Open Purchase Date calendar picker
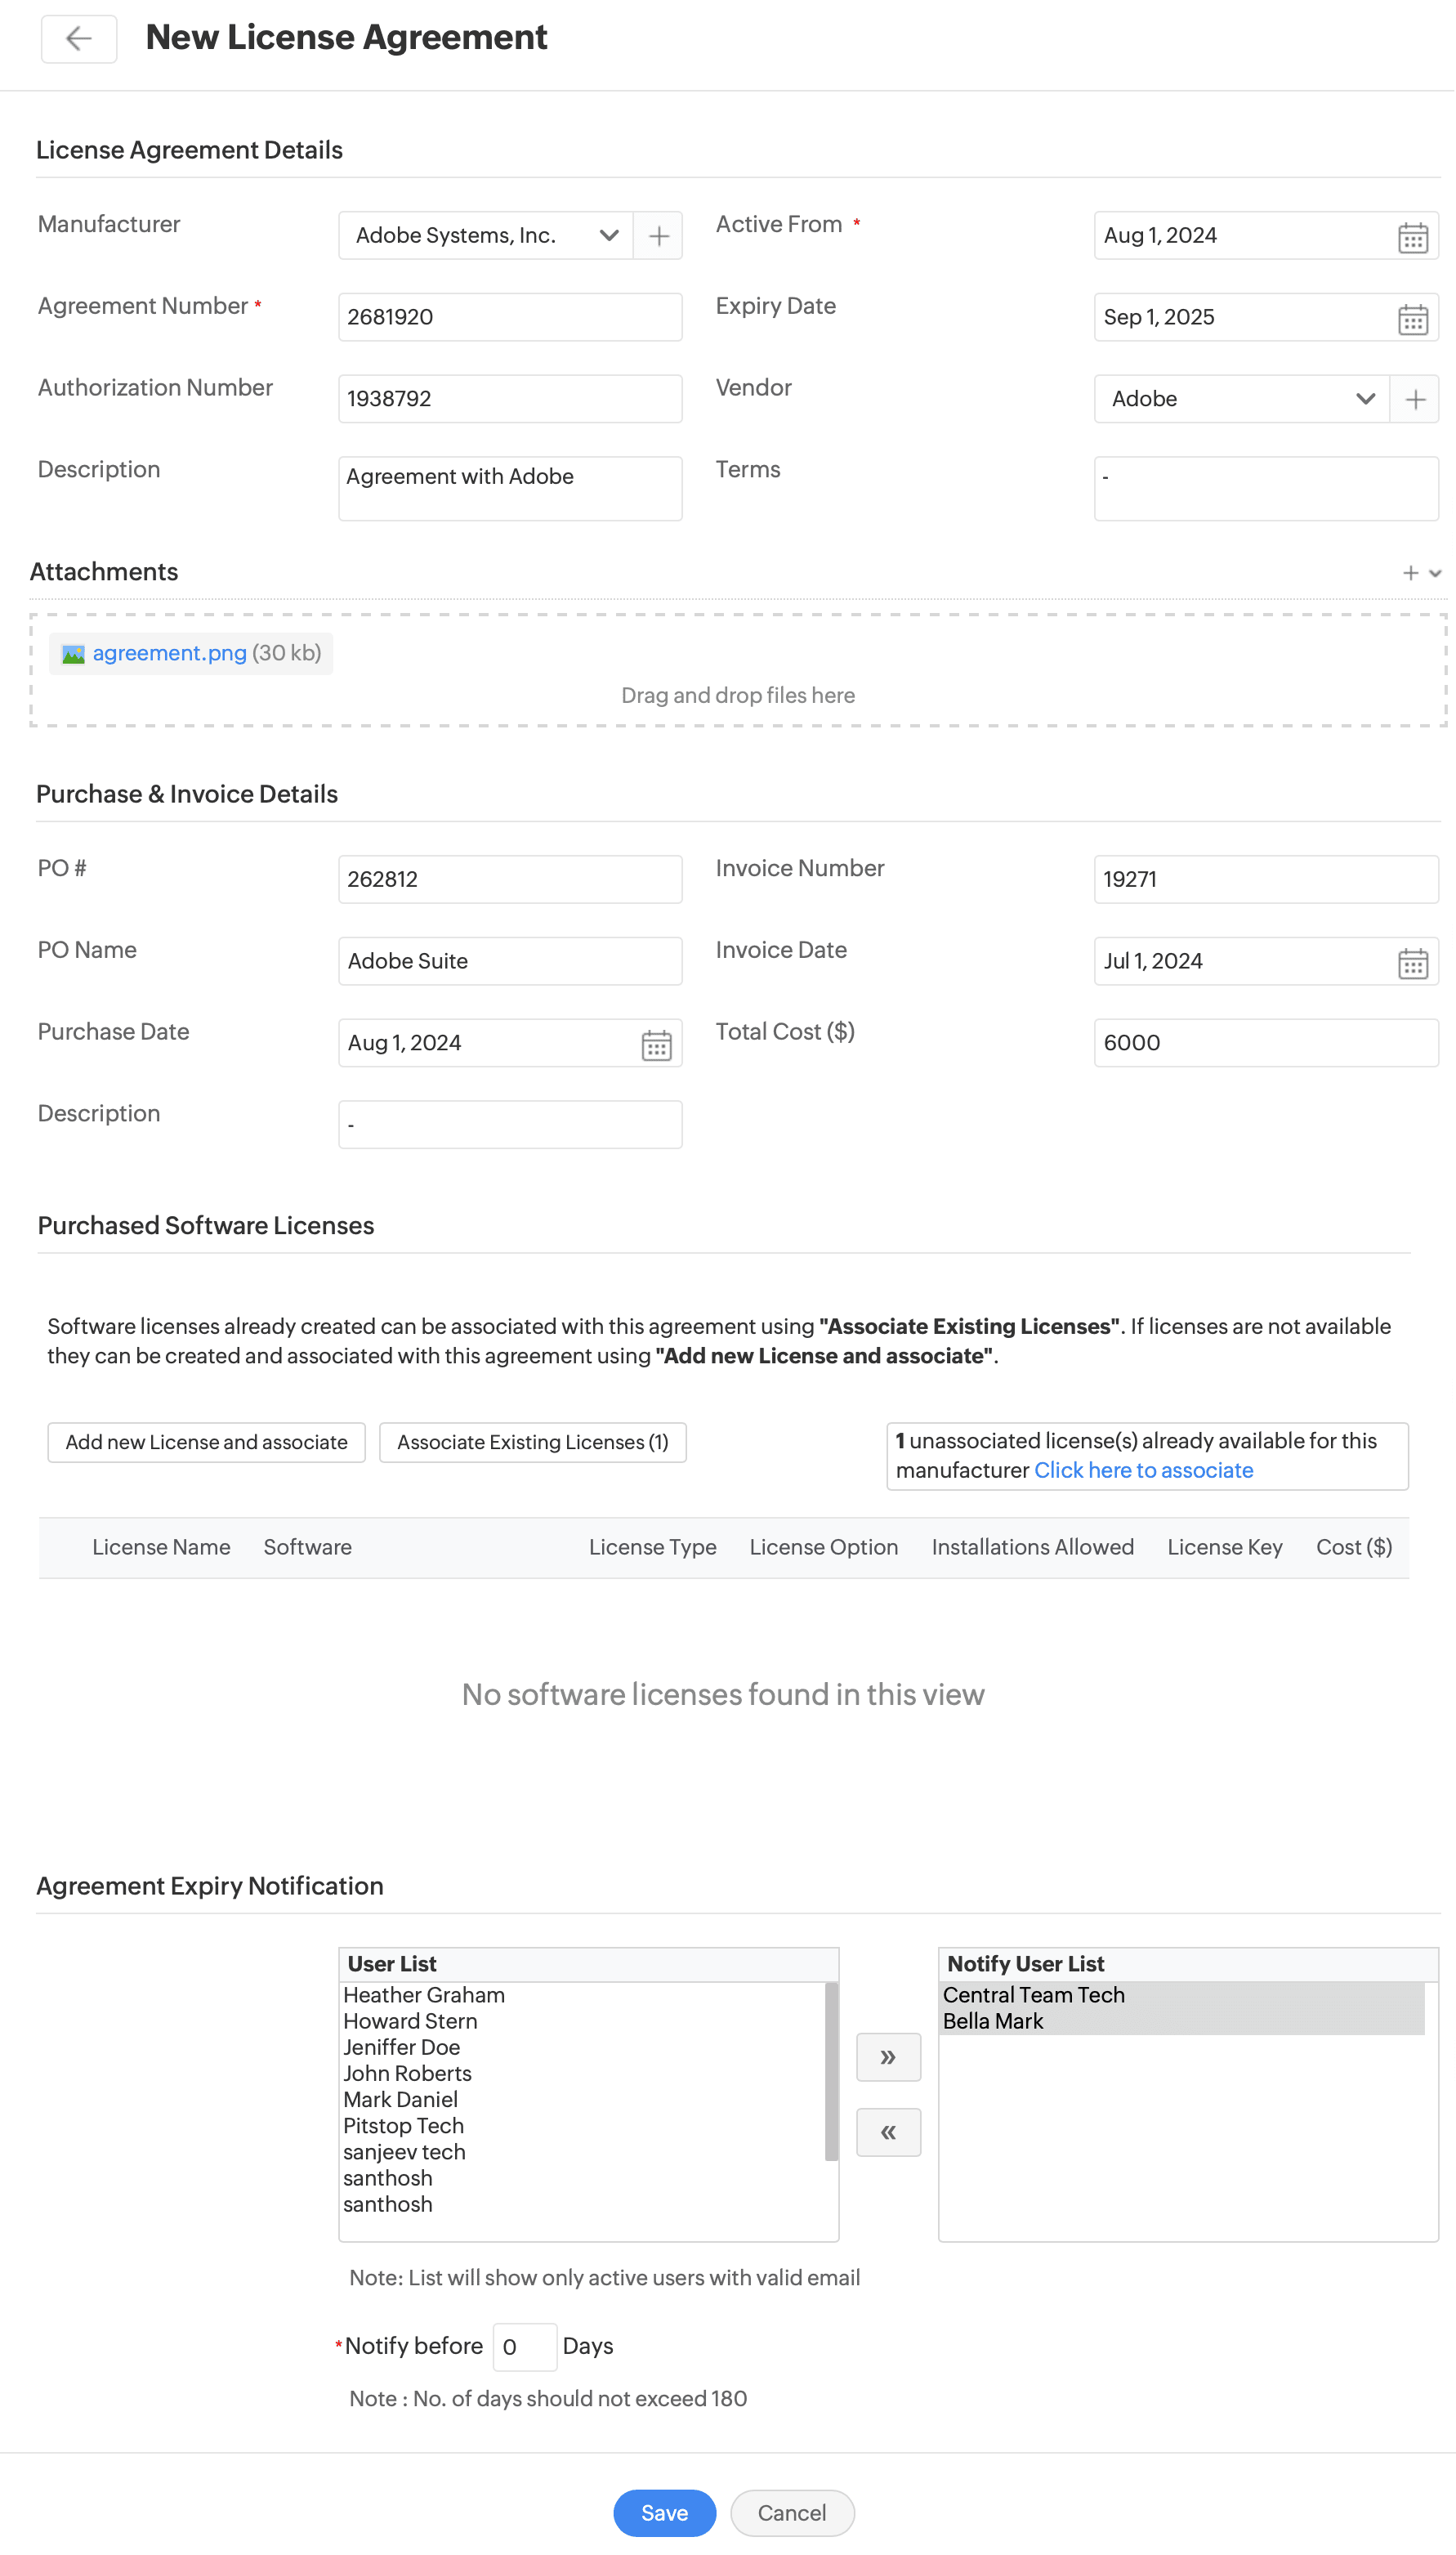 tap(656, 1045)
